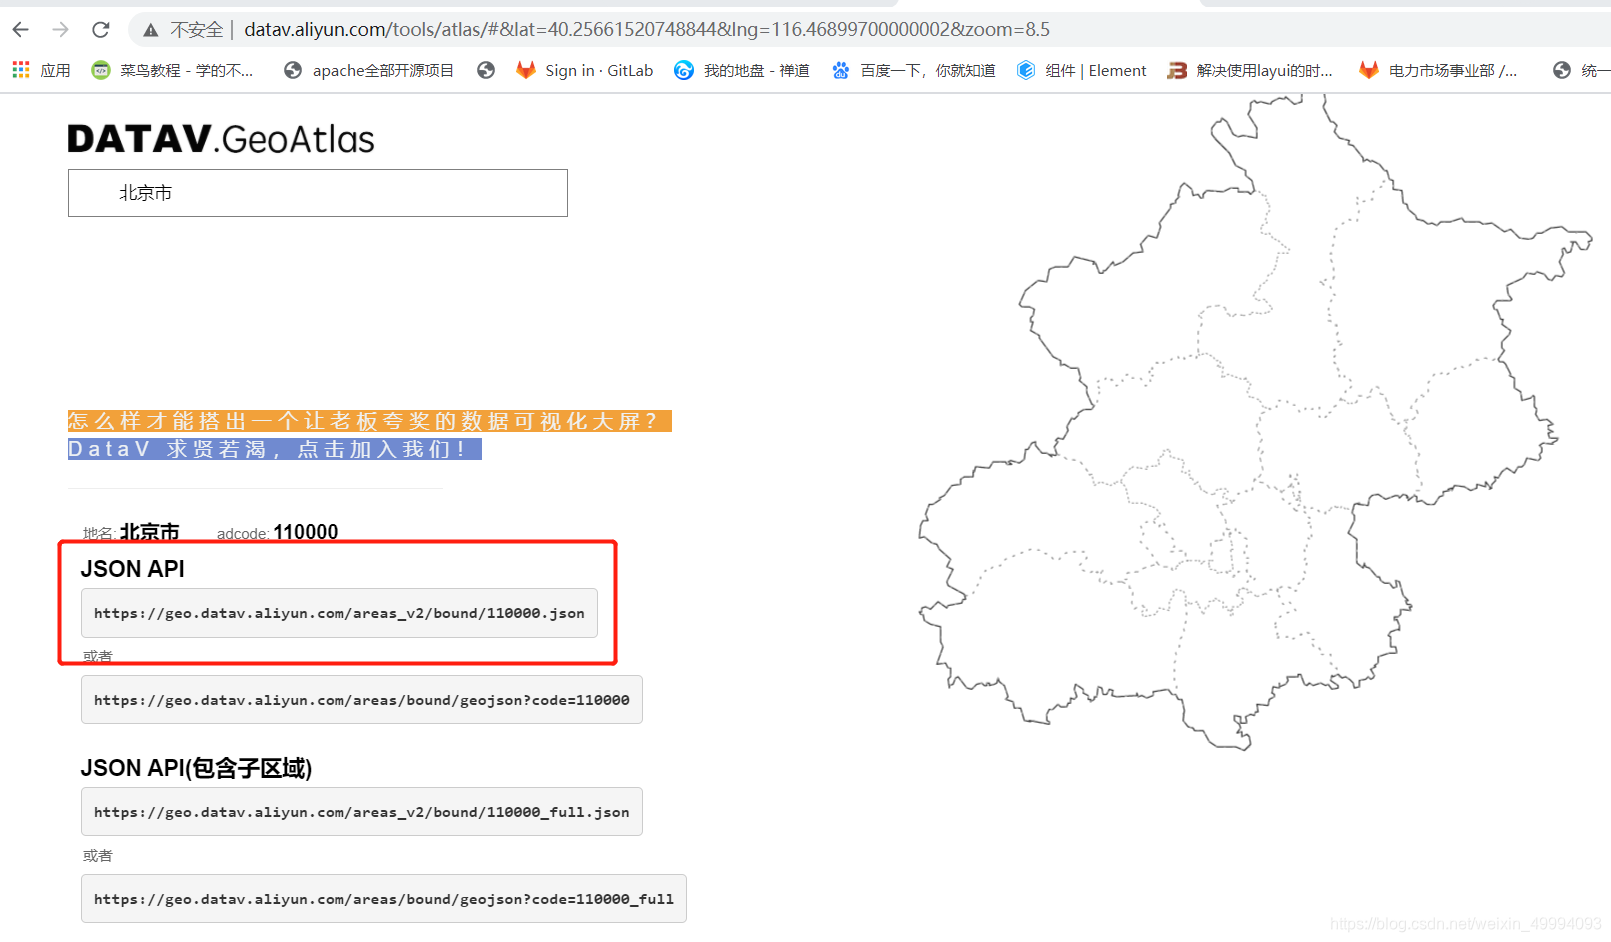
Task: Open the 解决使用layui bookmark
Action: click(1250, 70)
